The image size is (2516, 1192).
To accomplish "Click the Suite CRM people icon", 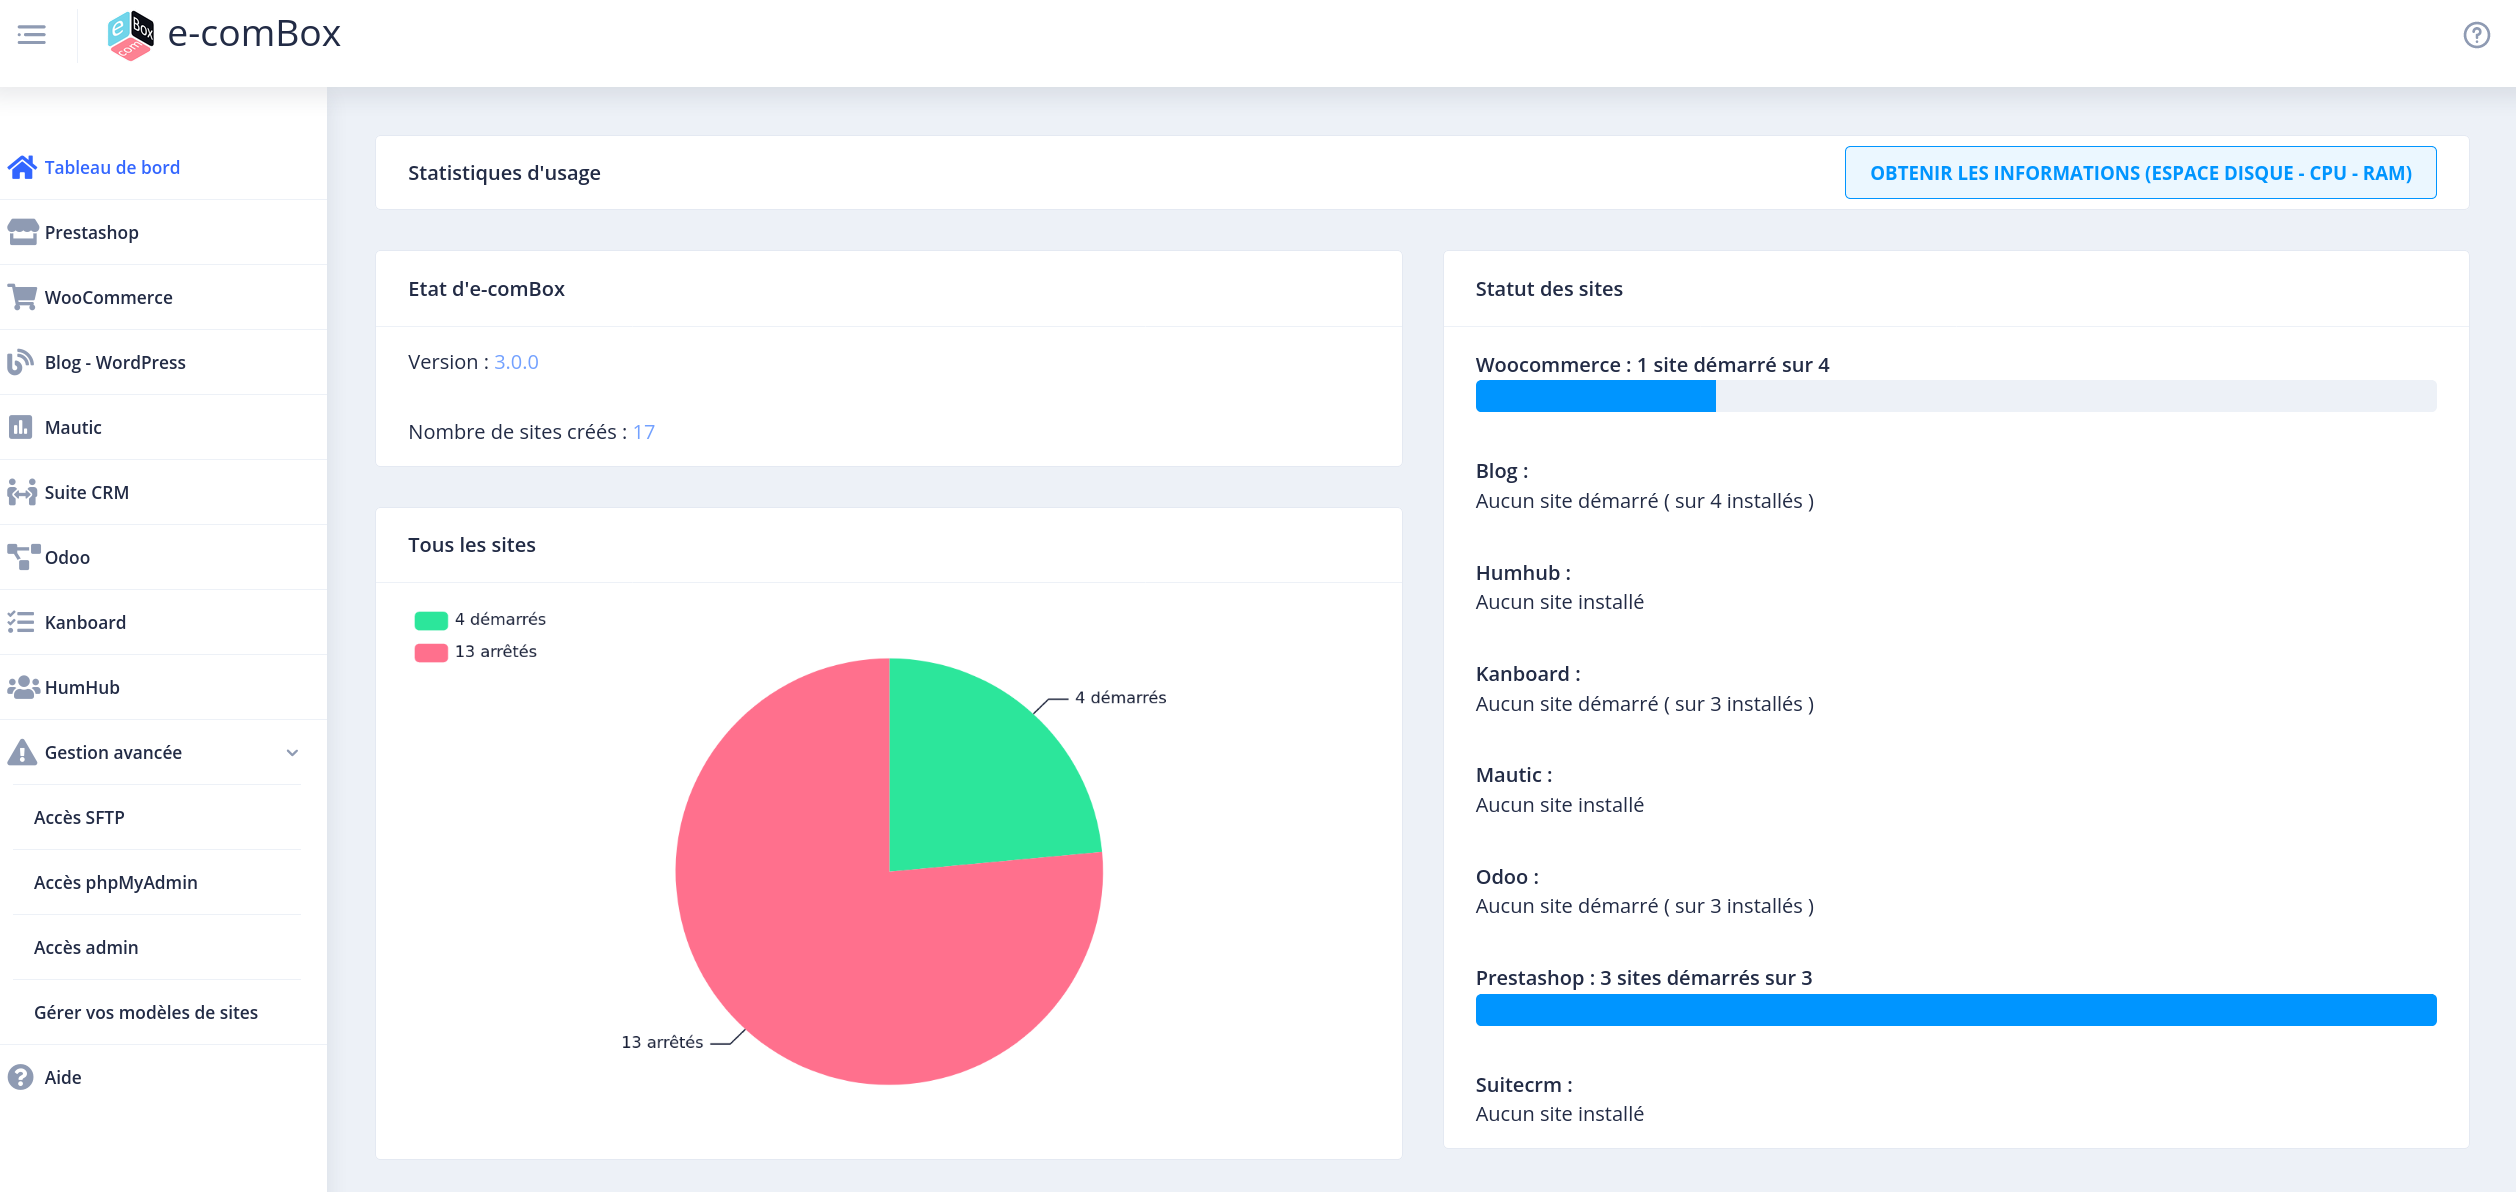I will (22, 492).
